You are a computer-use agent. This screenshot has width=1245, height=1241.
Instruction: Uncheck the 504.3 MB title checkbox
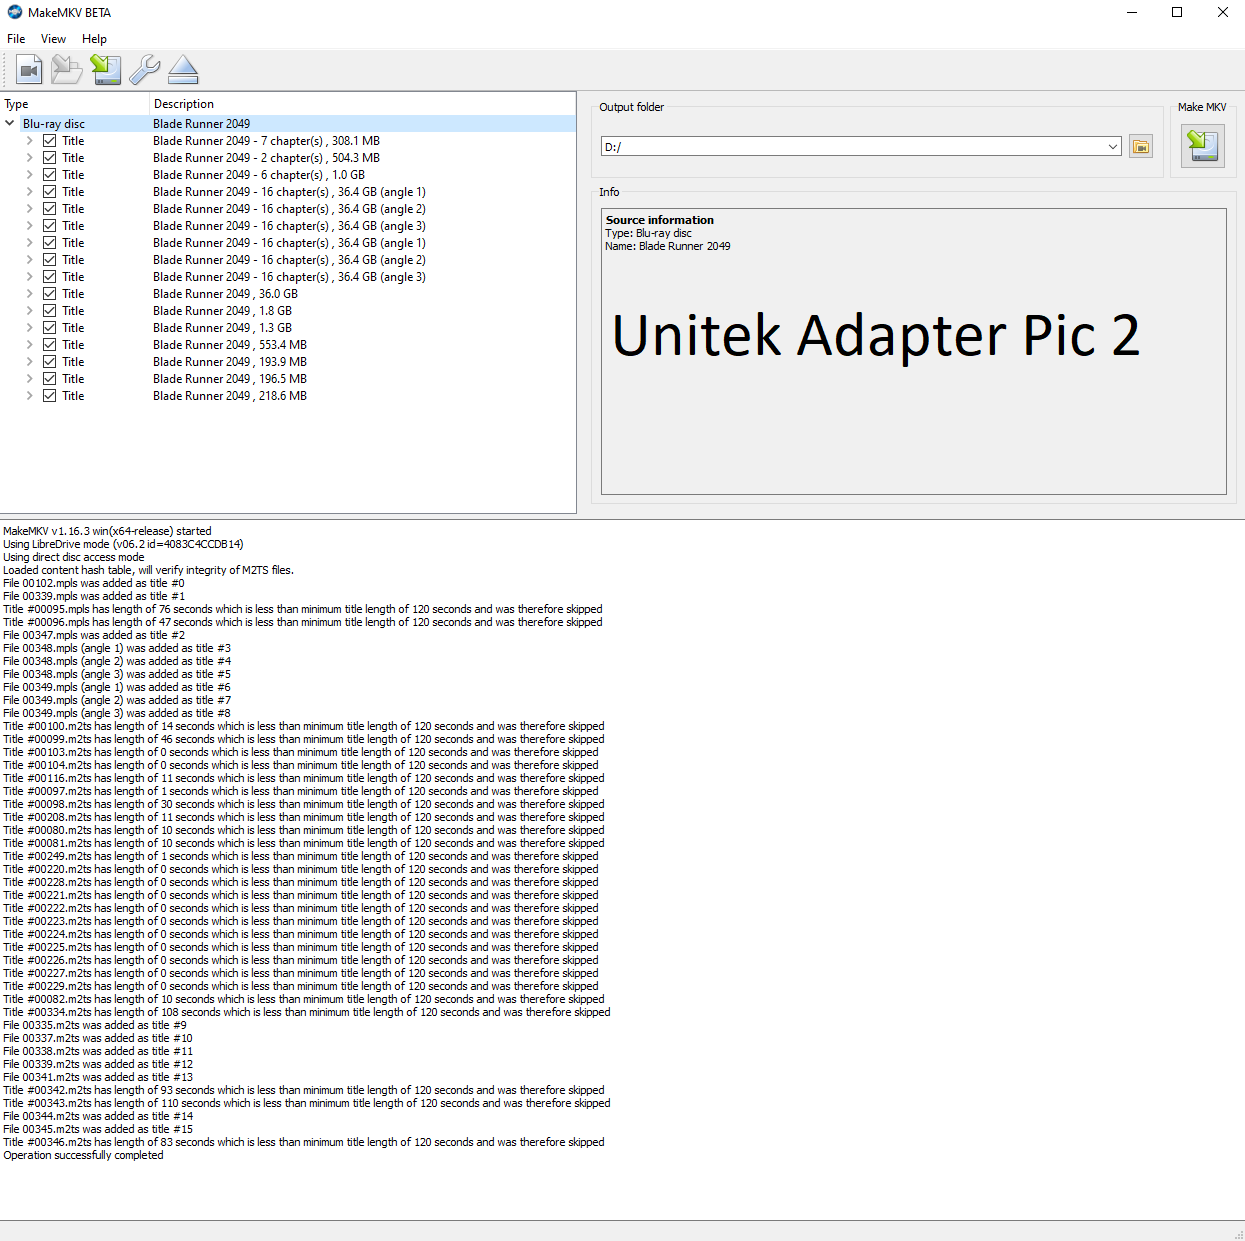click(49, 158)
